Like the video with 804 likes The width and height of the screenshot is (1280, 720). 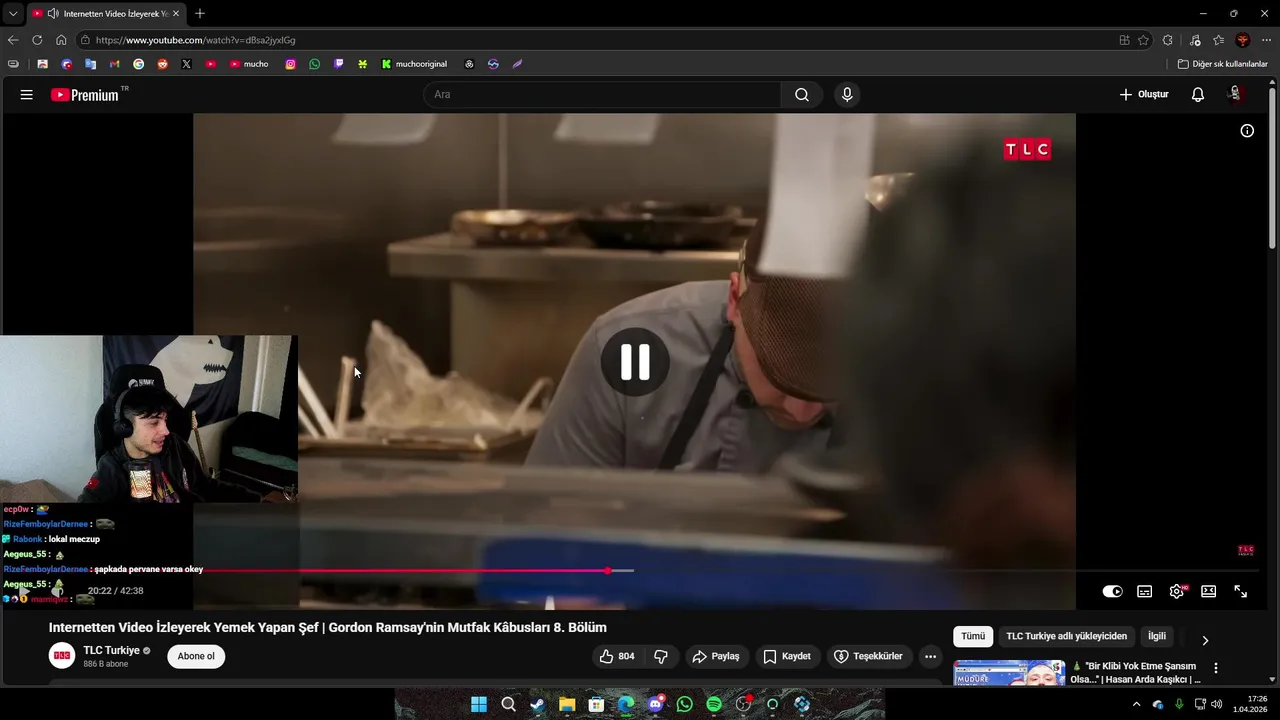click(x=617, y=657)
